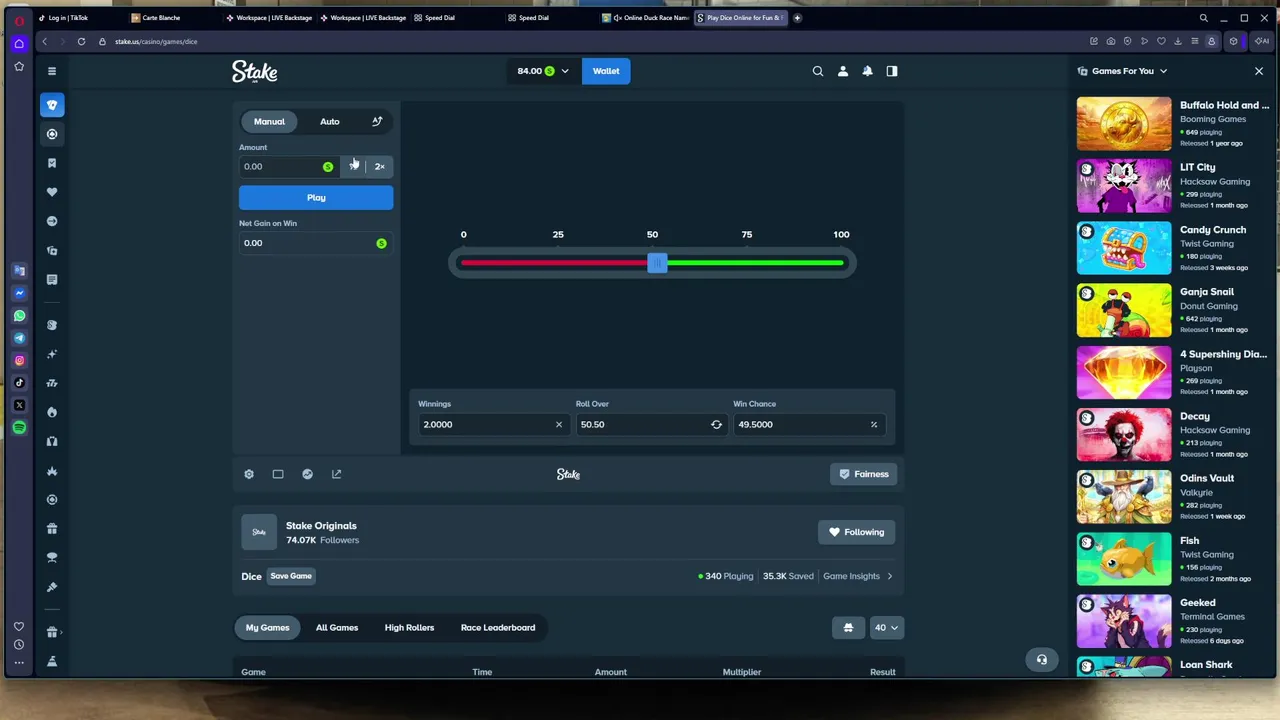
Task: Reload the Stake page
Action: [x=81, y=42]
